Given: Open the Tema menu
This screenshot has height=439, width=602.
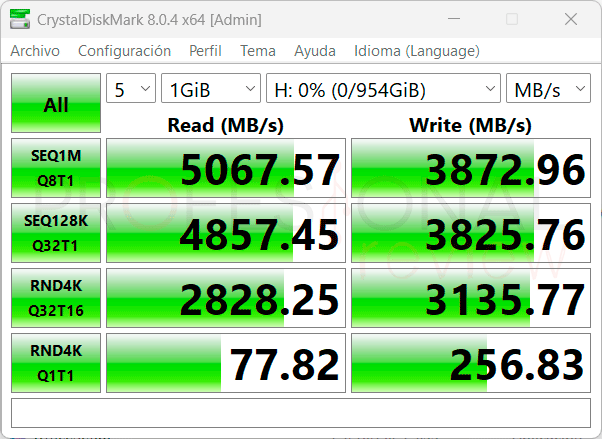Looking at the screenshot, I should coord(258,51).
